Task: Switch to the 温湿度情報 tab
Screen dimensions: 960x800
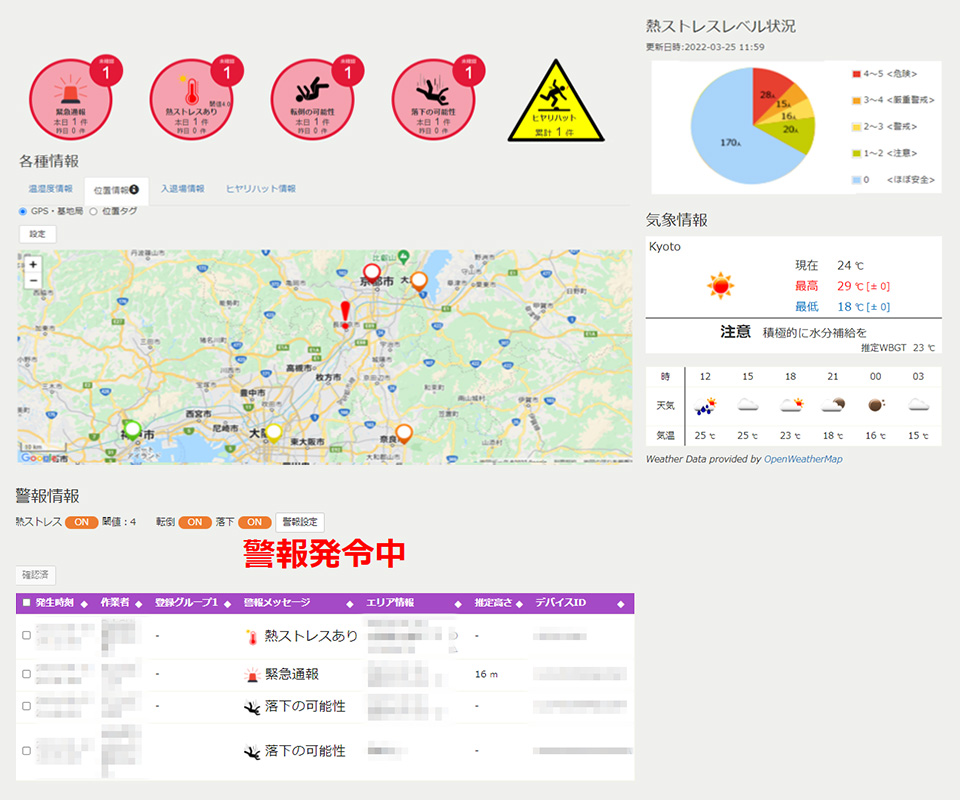Action: [x=50, y=188]
